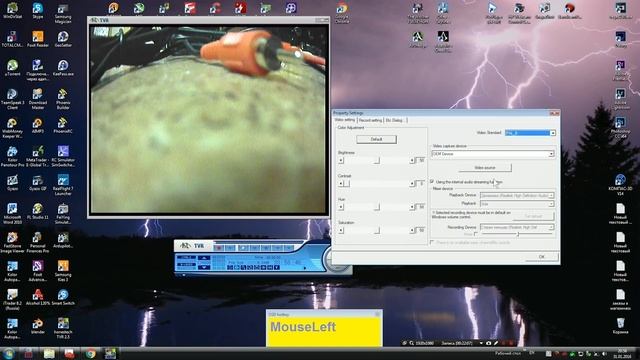Open the Playback Device dropdown
Viewport: 640px width, 360px height.
pos(517,195)
